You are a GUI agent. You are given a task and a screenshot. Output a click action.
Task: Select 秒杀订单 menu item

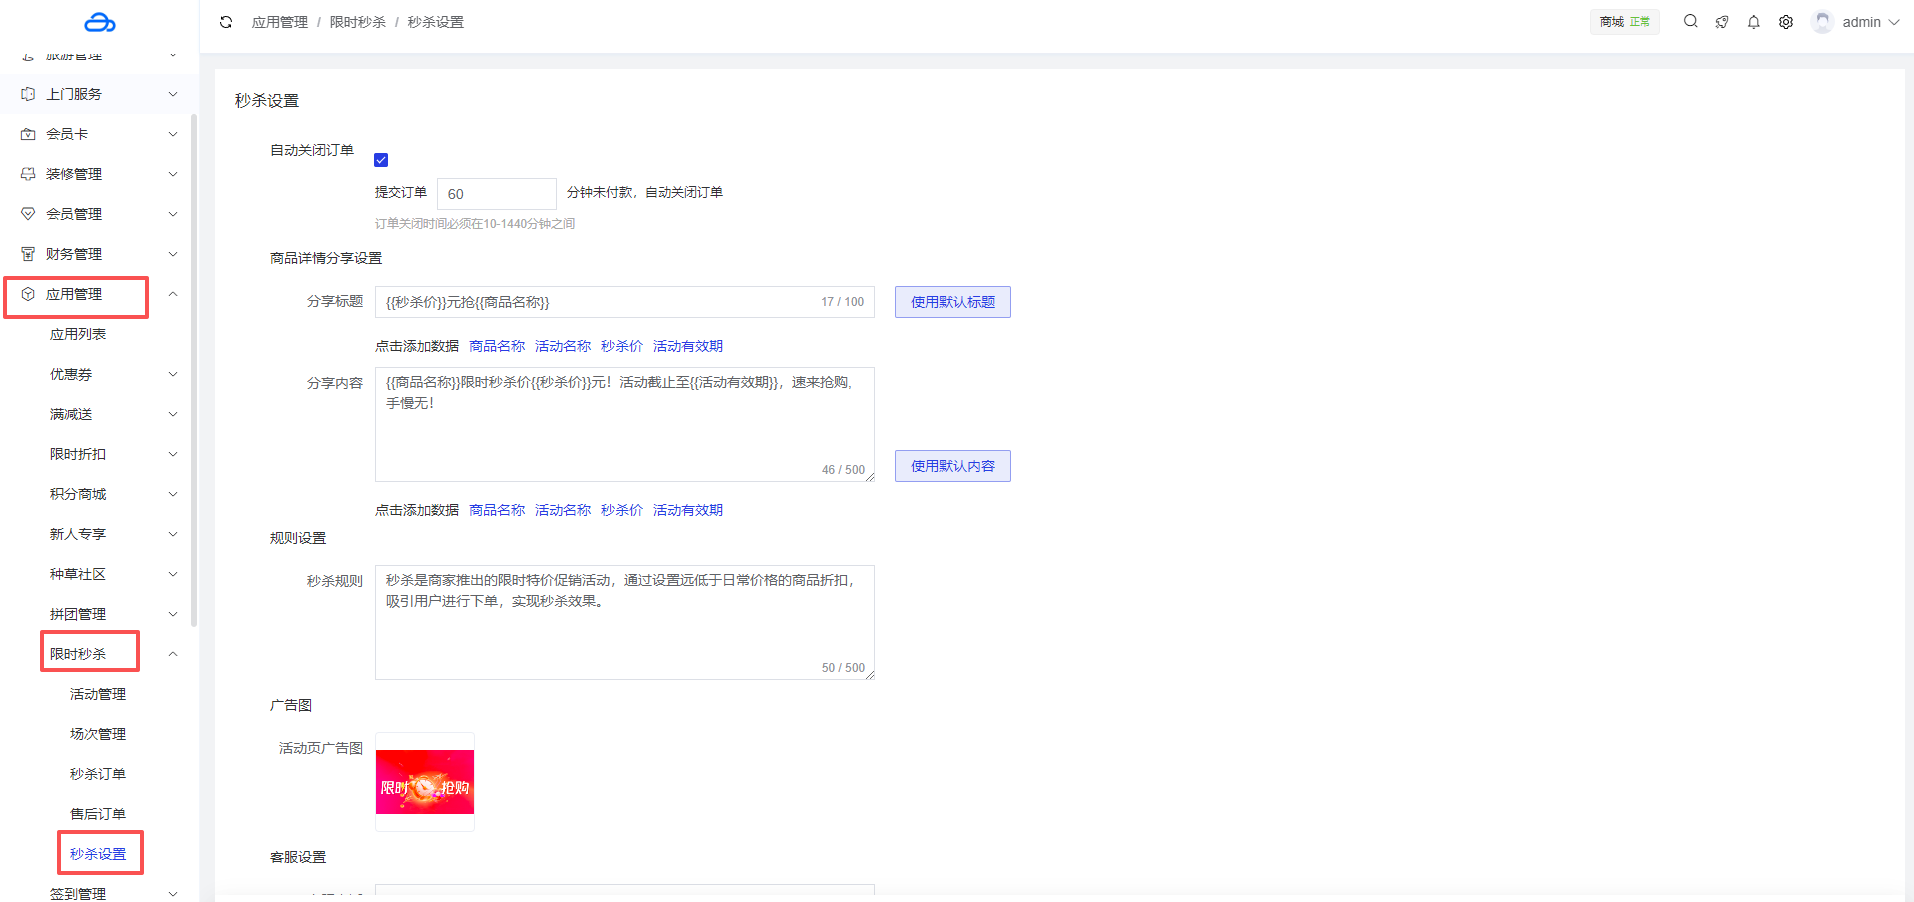click(98, 774)
